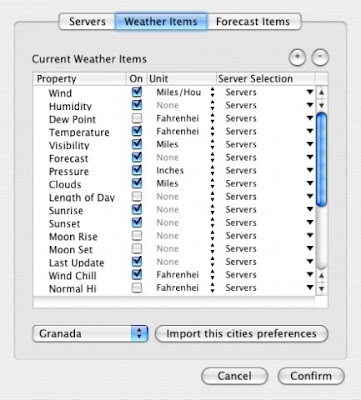Toggle the Sunrise checkbox
This screenshot has width=361, height=400.
[137, 209]
